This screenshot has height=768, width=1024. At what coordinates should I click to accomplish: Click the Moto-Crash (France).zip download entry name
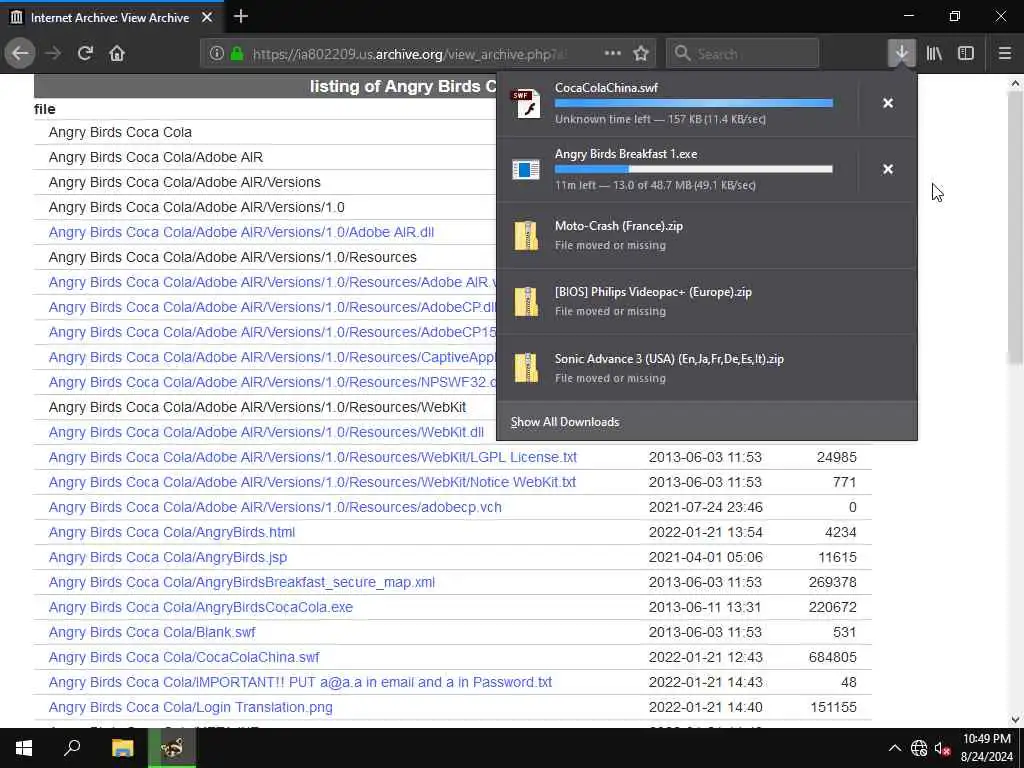[618, 226]
